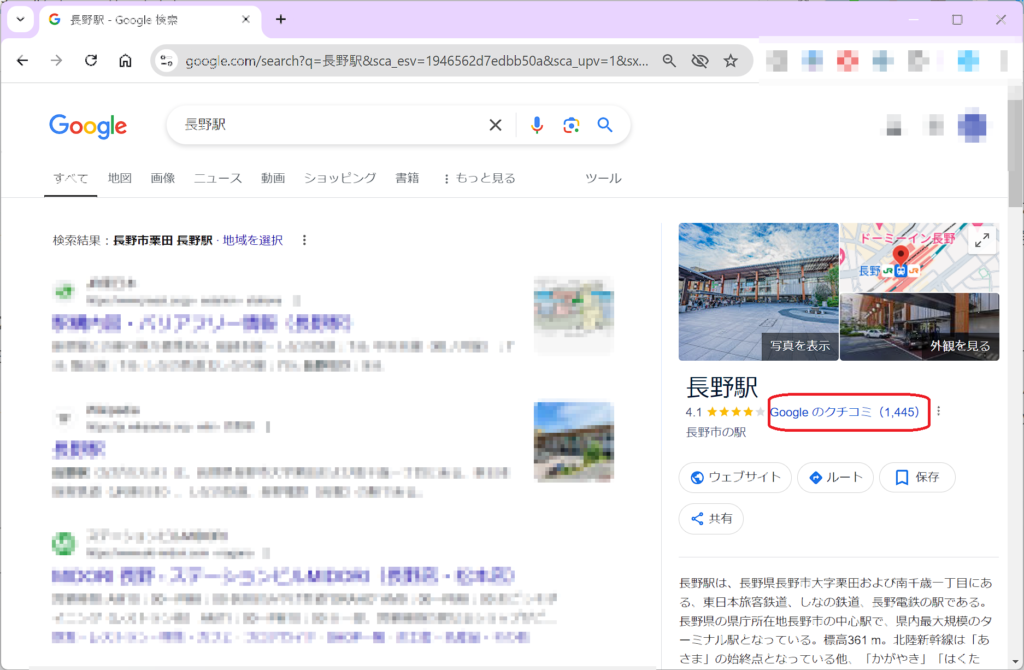Open the 長野 map thumbnail

coord(920,257)
